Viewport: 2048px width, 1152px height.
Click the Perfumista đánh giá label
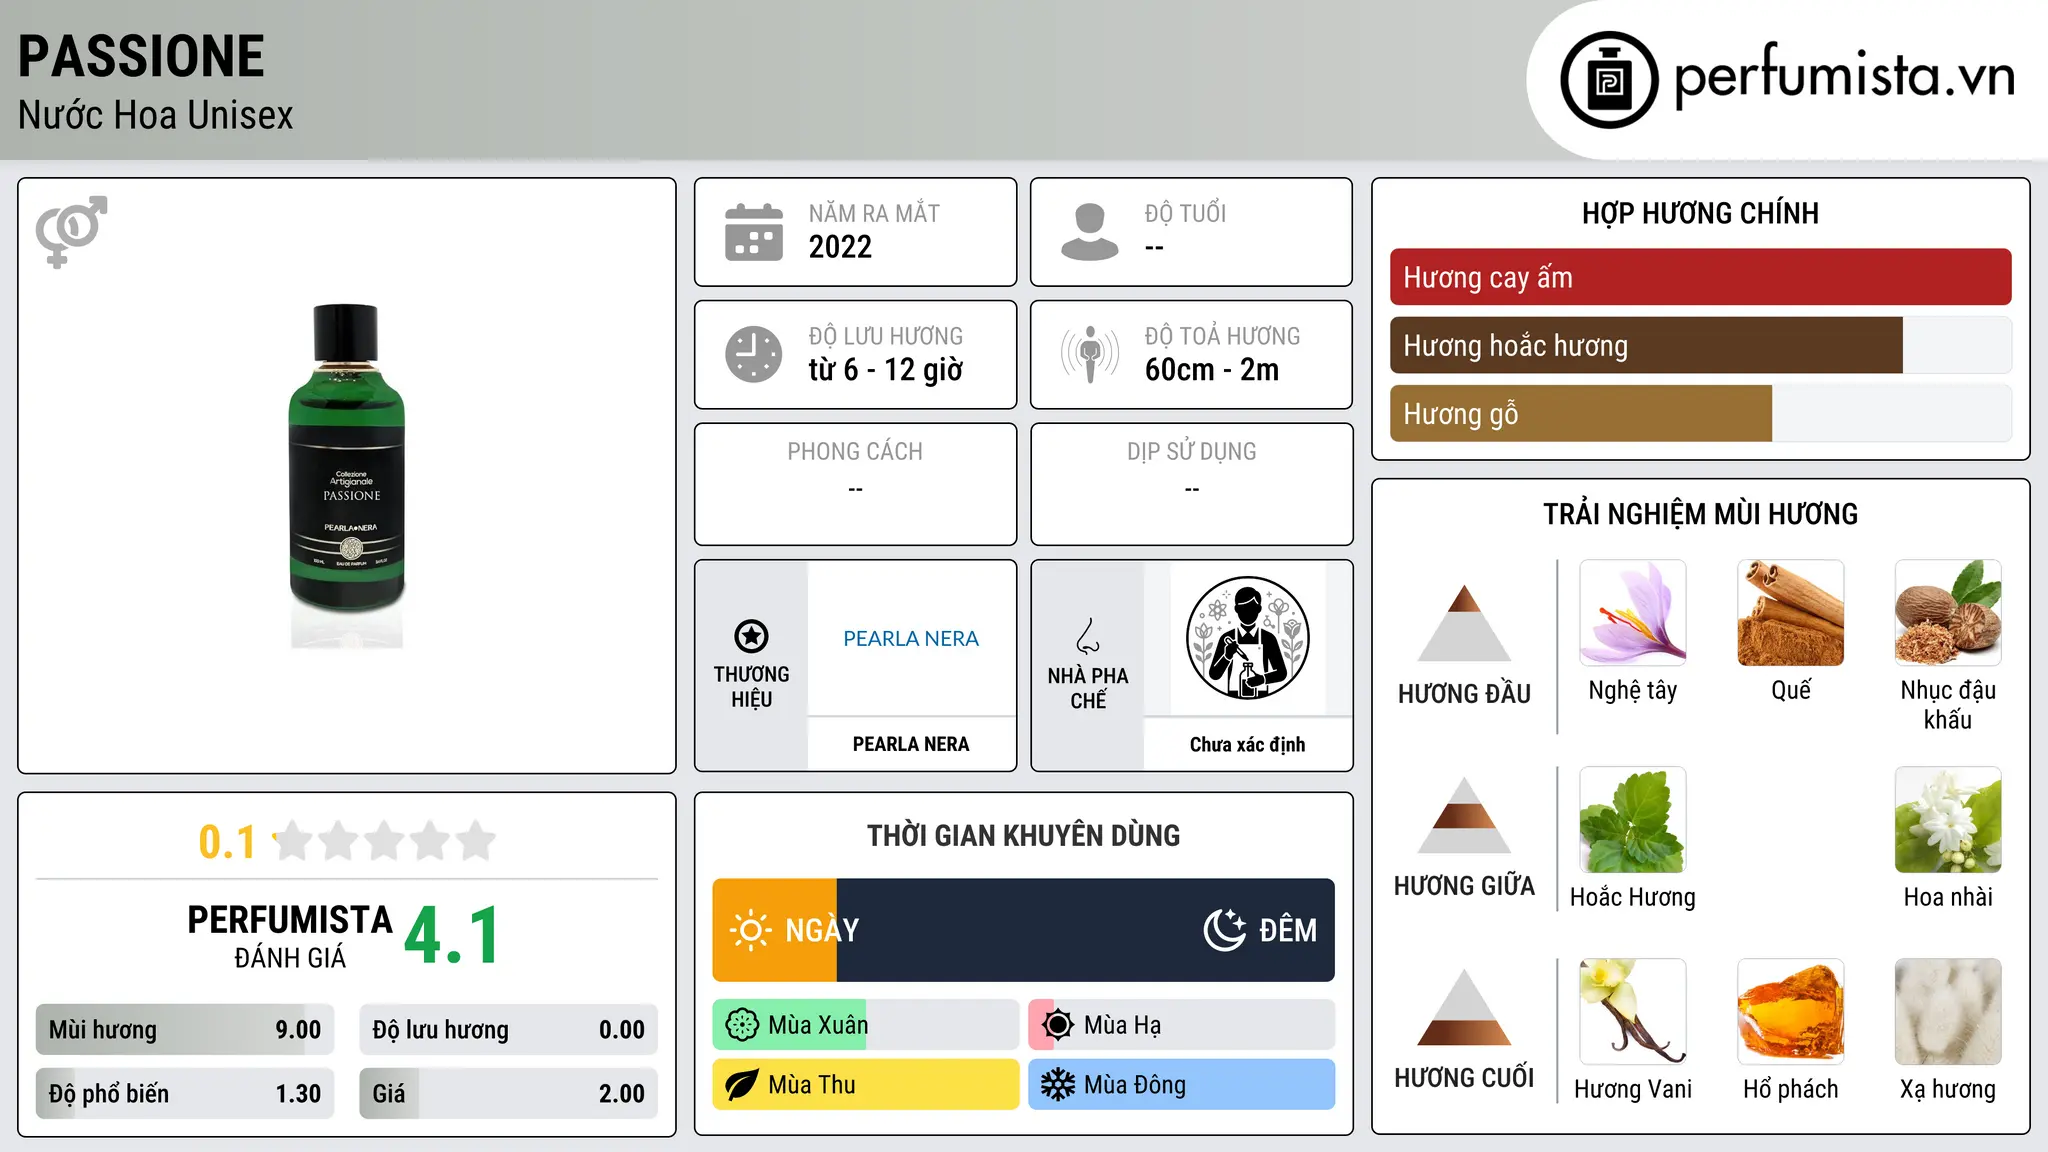pos(290,936)
